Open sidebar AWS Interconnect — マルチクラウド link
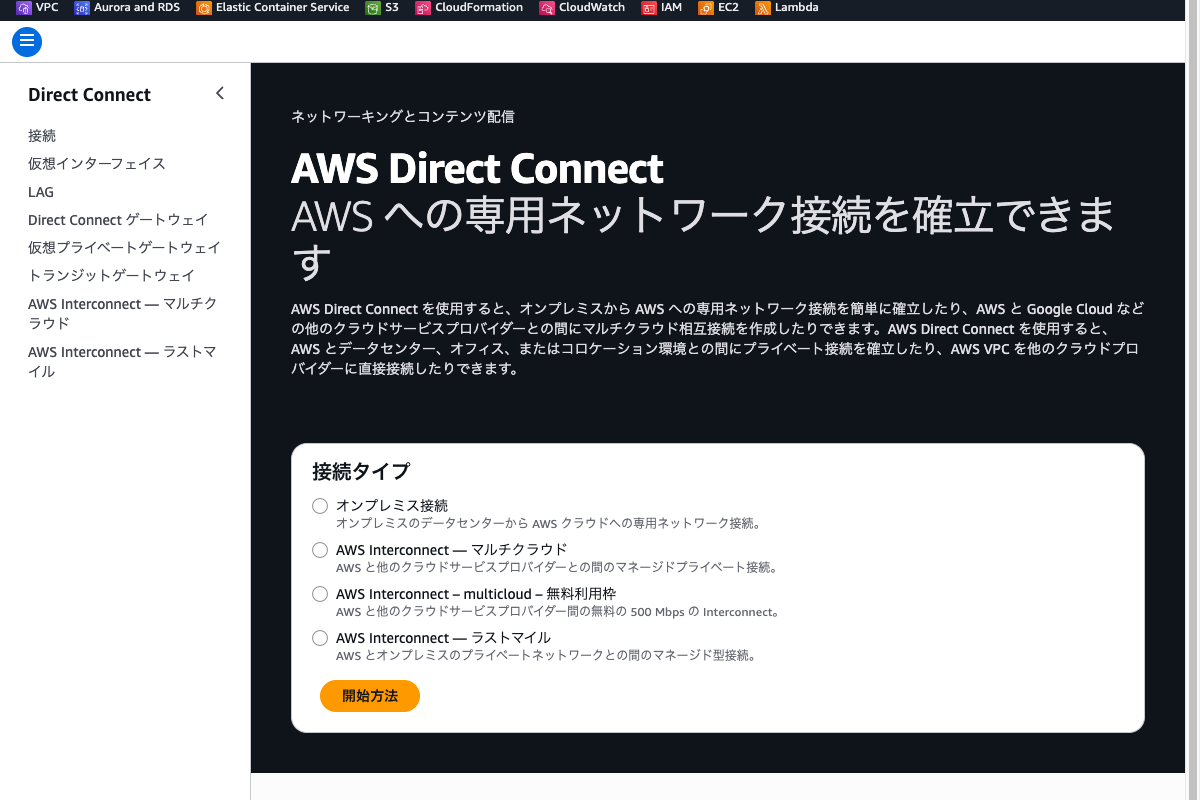The image size is (1200, 800). click(122, 314)
